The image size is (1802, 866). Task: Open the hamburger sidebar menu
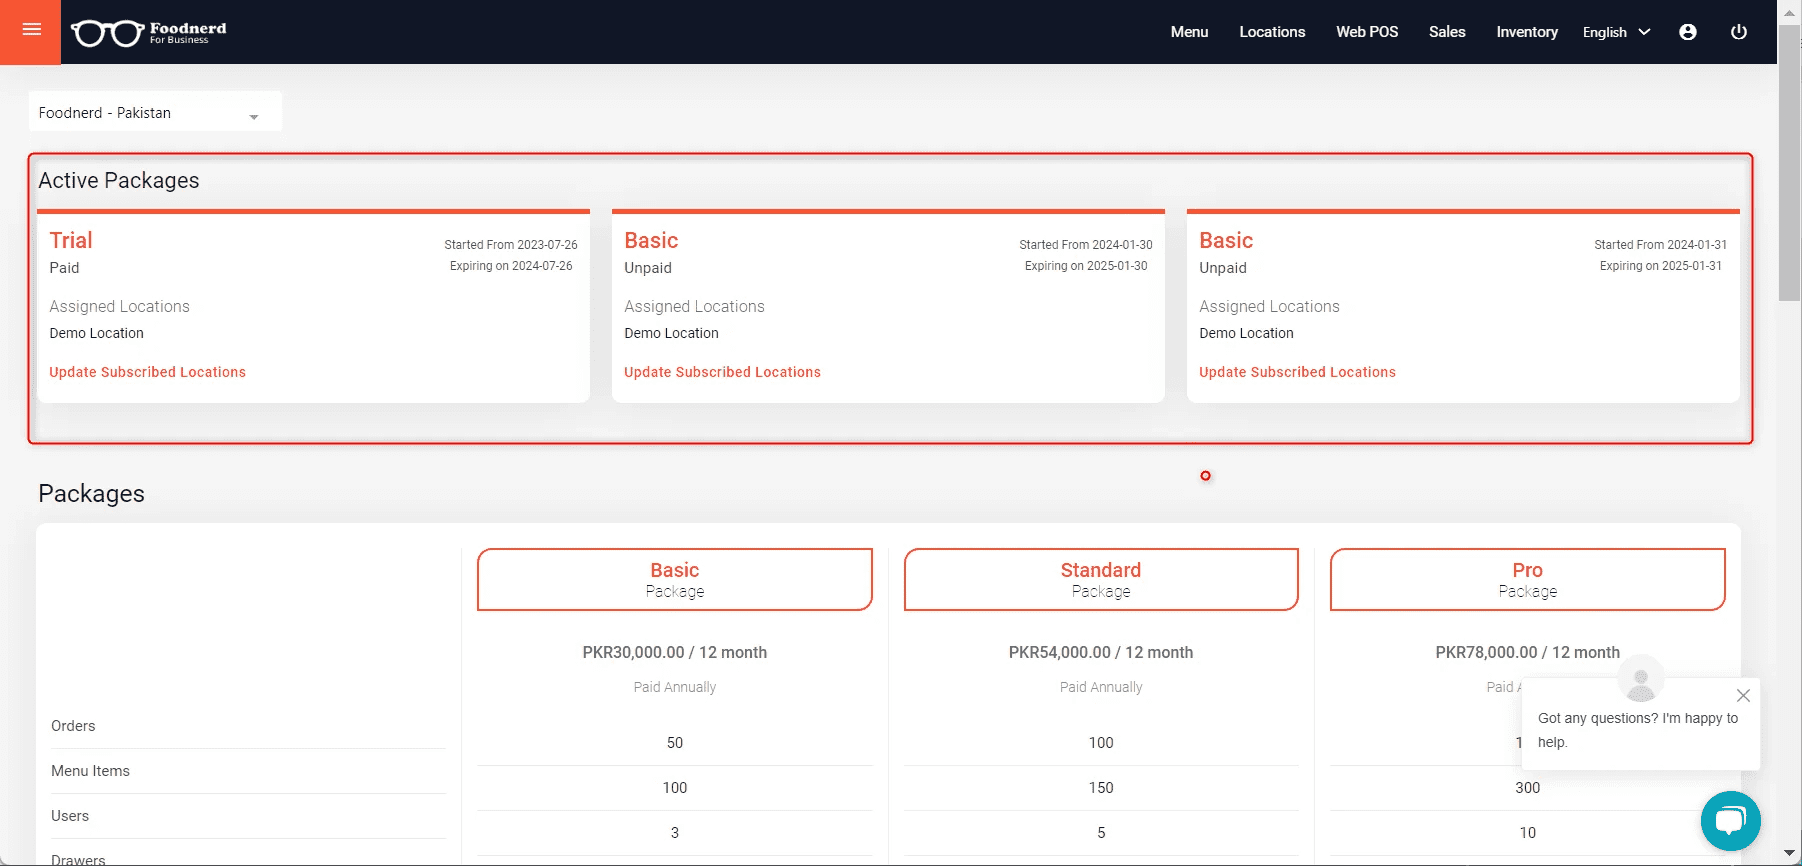[x=31, y=30]
